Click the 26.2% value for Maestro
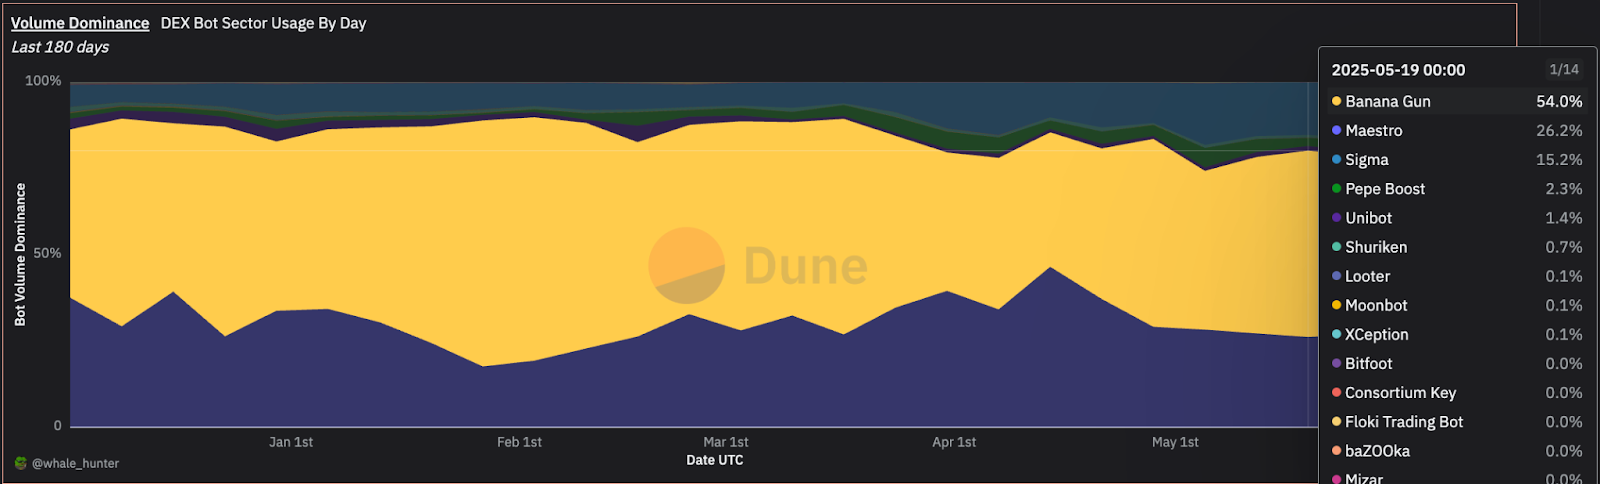The height and width of the screenshot is (484, 1600). pyautogui.click(x=1559, y=130)
